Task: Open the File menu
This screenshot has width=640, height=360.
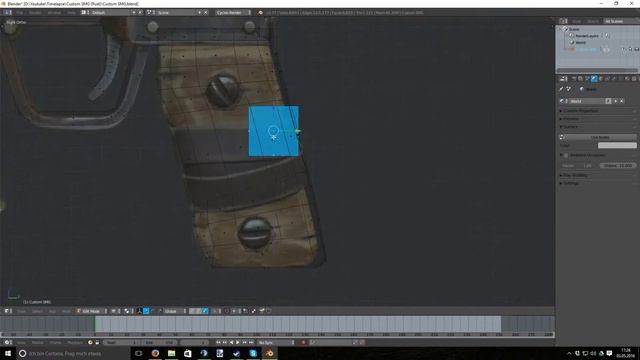Action: click(x=20, y=13)
